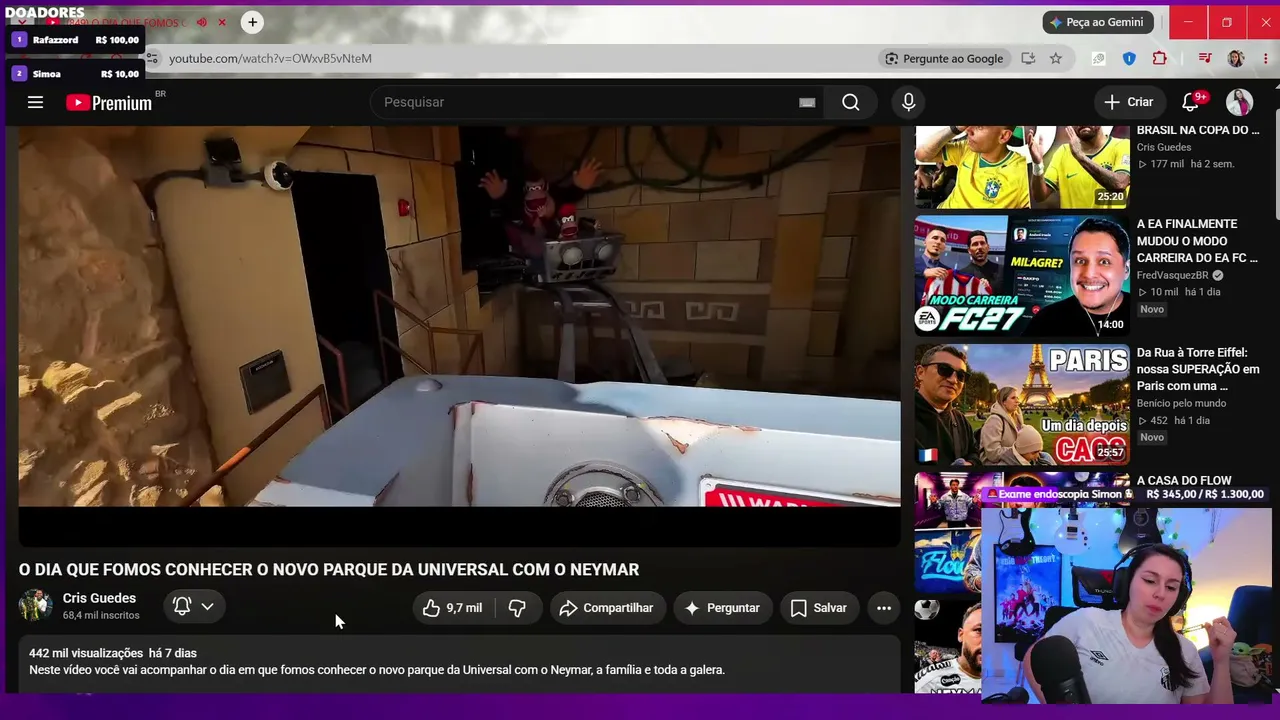Image resolution: width=1280 pixels, height=720 pixels.
Task: Click the feather extension icon in toolbar
Action: pos(1098,58)
